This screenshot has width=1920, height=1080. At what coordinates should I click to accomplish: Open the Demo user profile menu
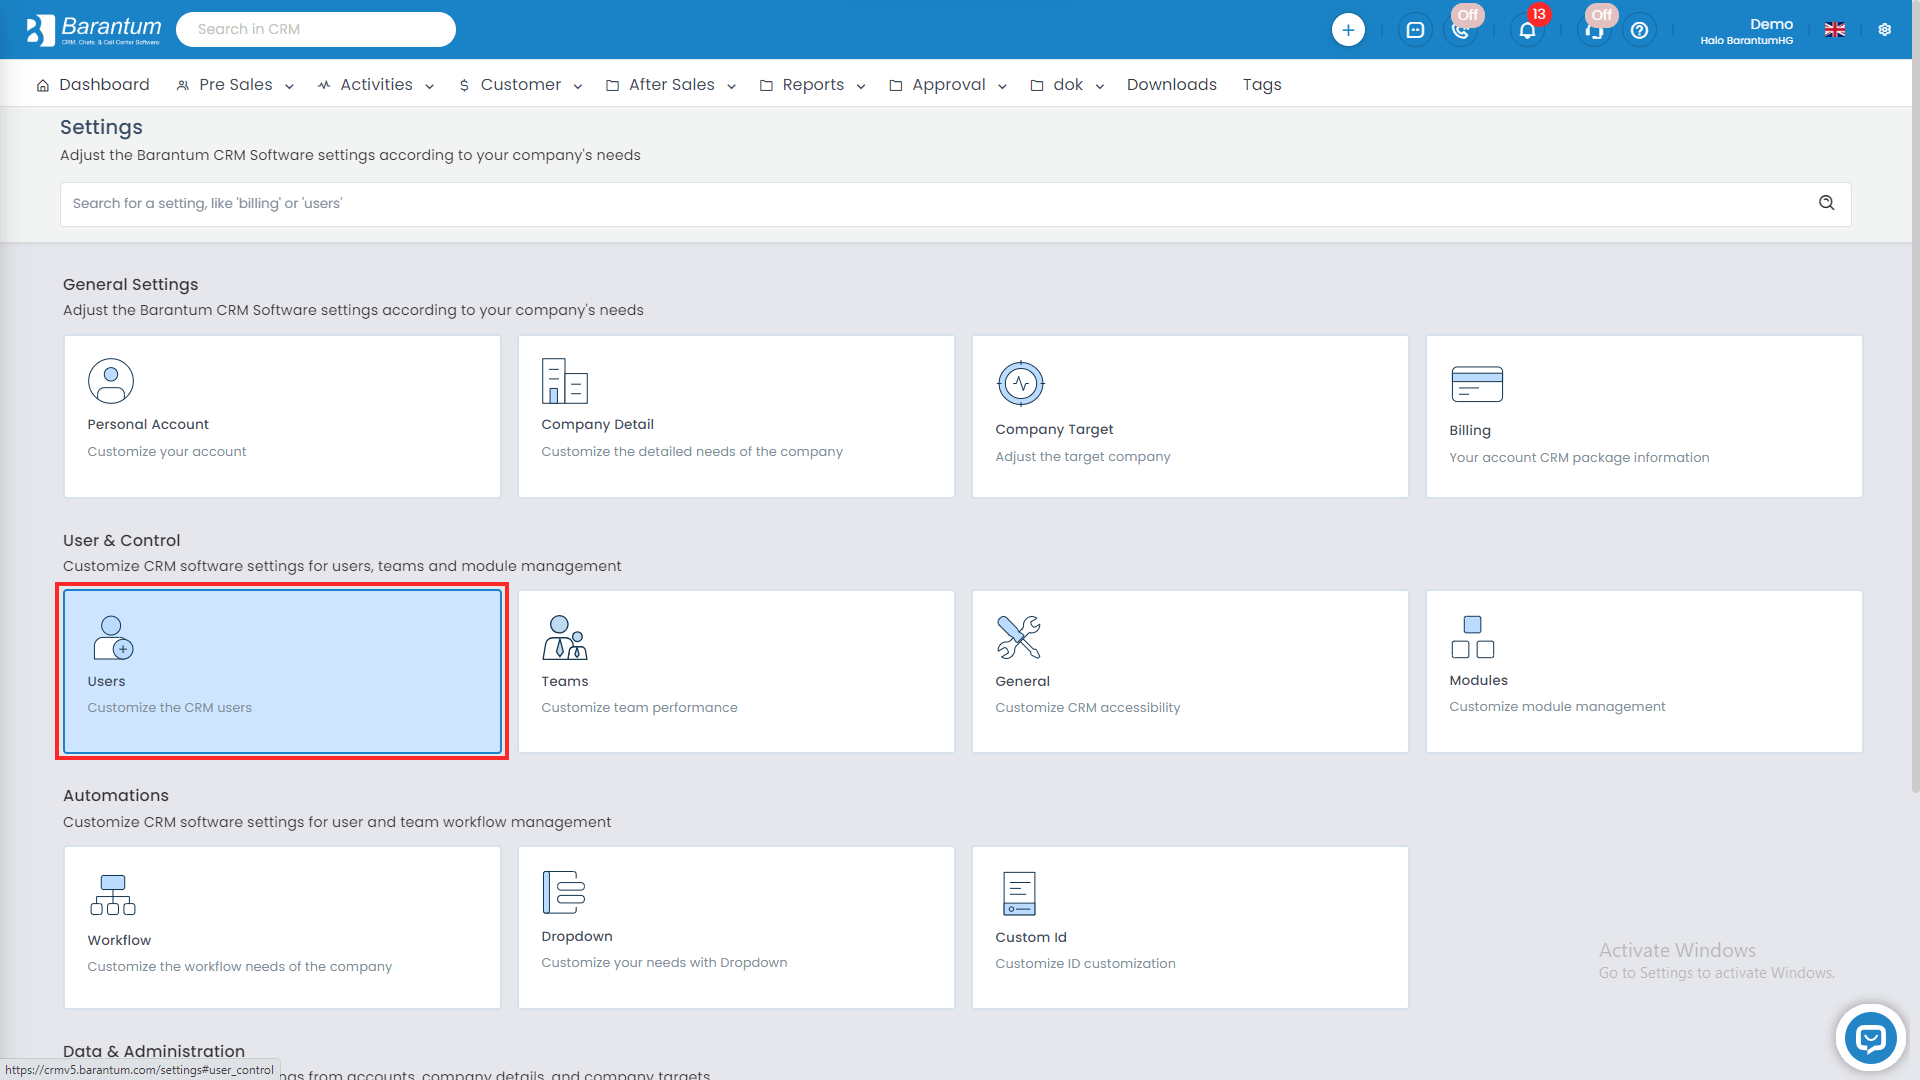[1747, 30]
